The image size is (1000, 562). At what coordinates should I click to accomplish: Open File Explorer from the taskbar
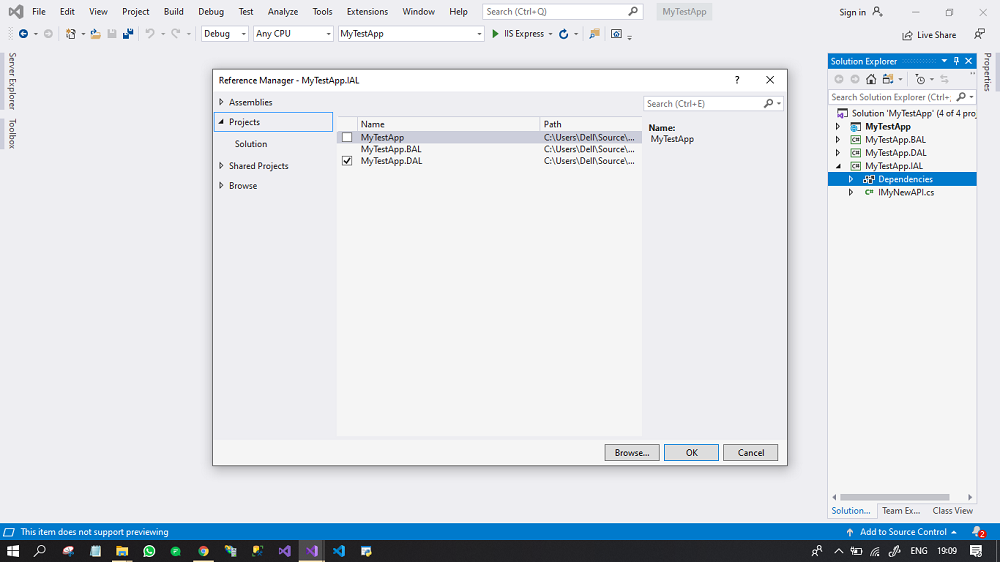pos(122,551)
